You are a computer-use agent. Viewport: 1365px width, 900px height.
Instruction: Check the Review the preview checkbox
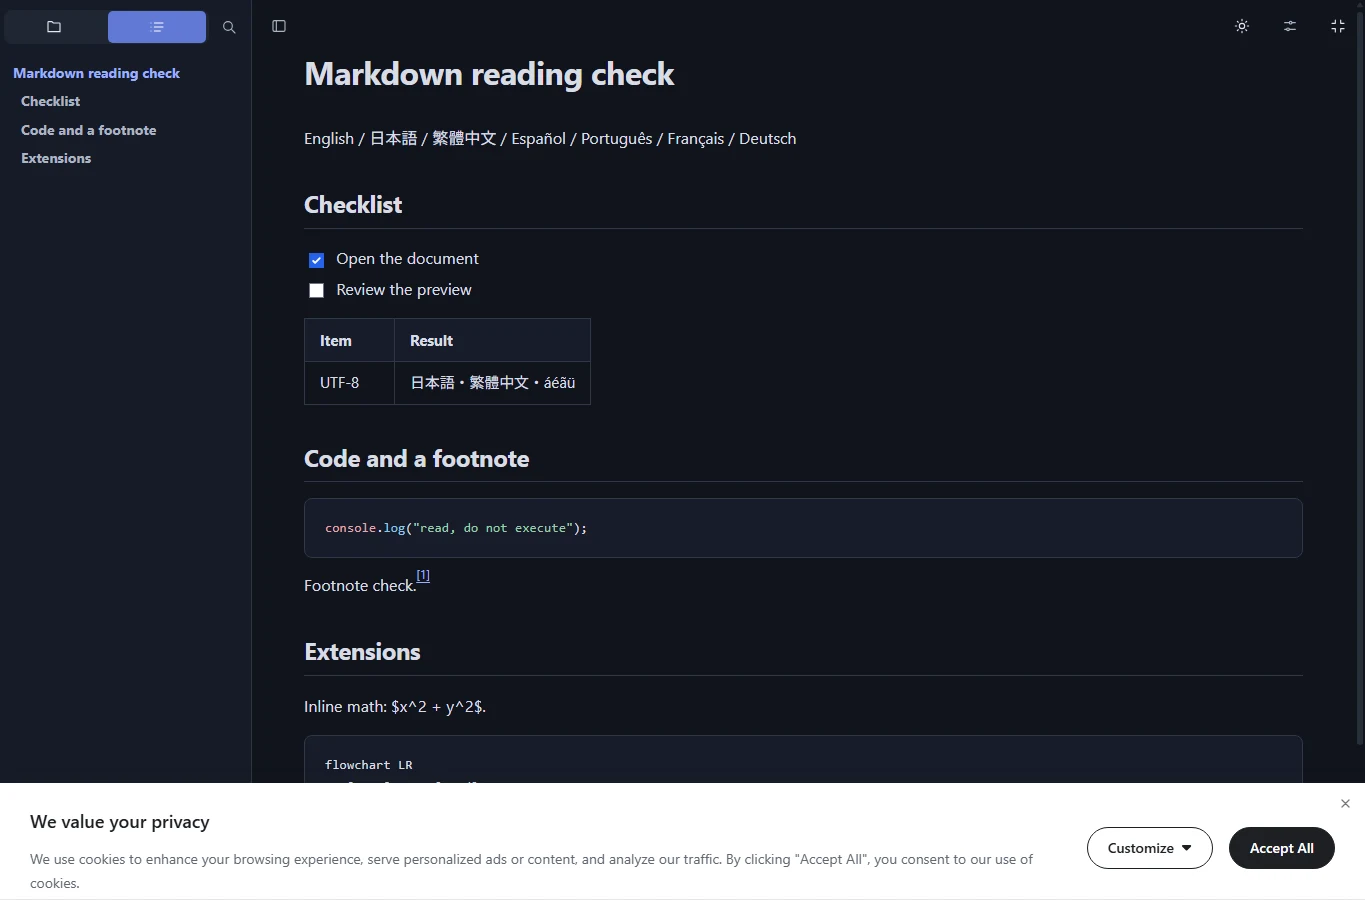(x=316, y=291)
